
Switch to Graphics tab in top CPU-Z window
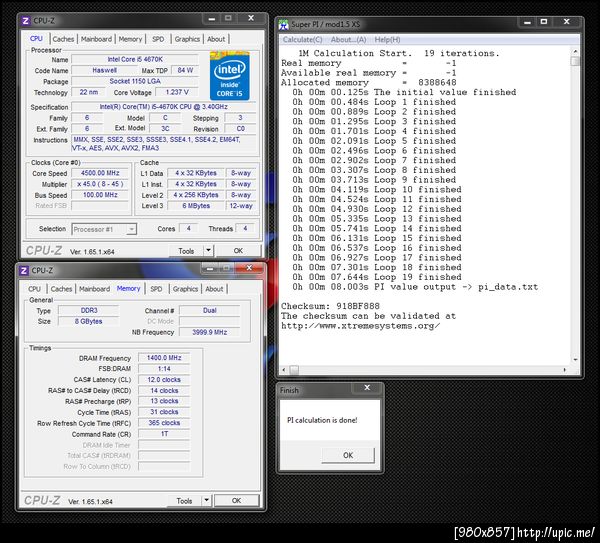point(187,39)
